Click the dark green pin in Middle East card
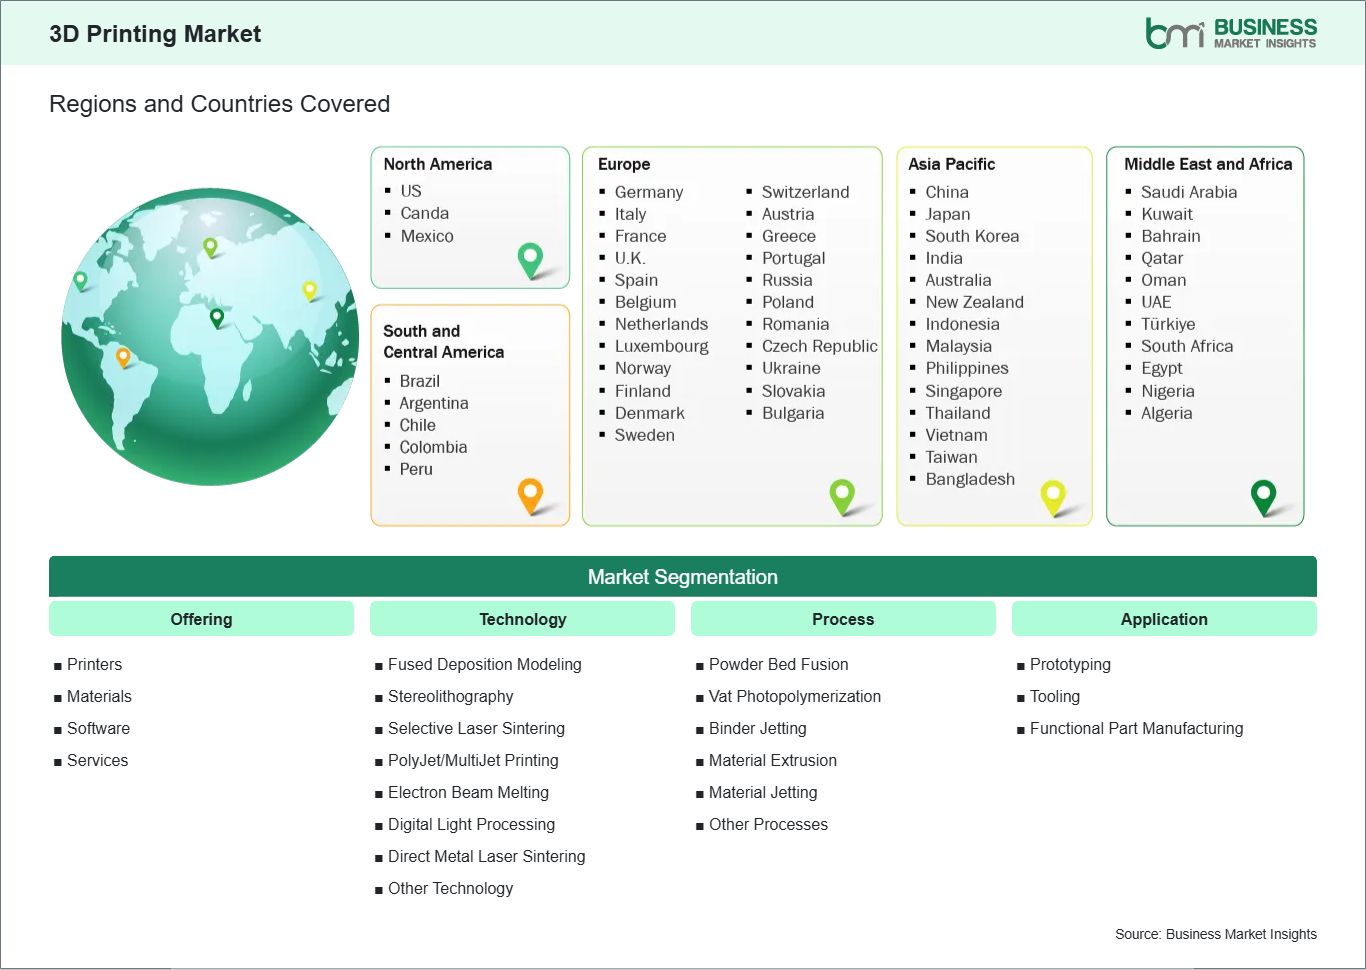 [1264, 495]
